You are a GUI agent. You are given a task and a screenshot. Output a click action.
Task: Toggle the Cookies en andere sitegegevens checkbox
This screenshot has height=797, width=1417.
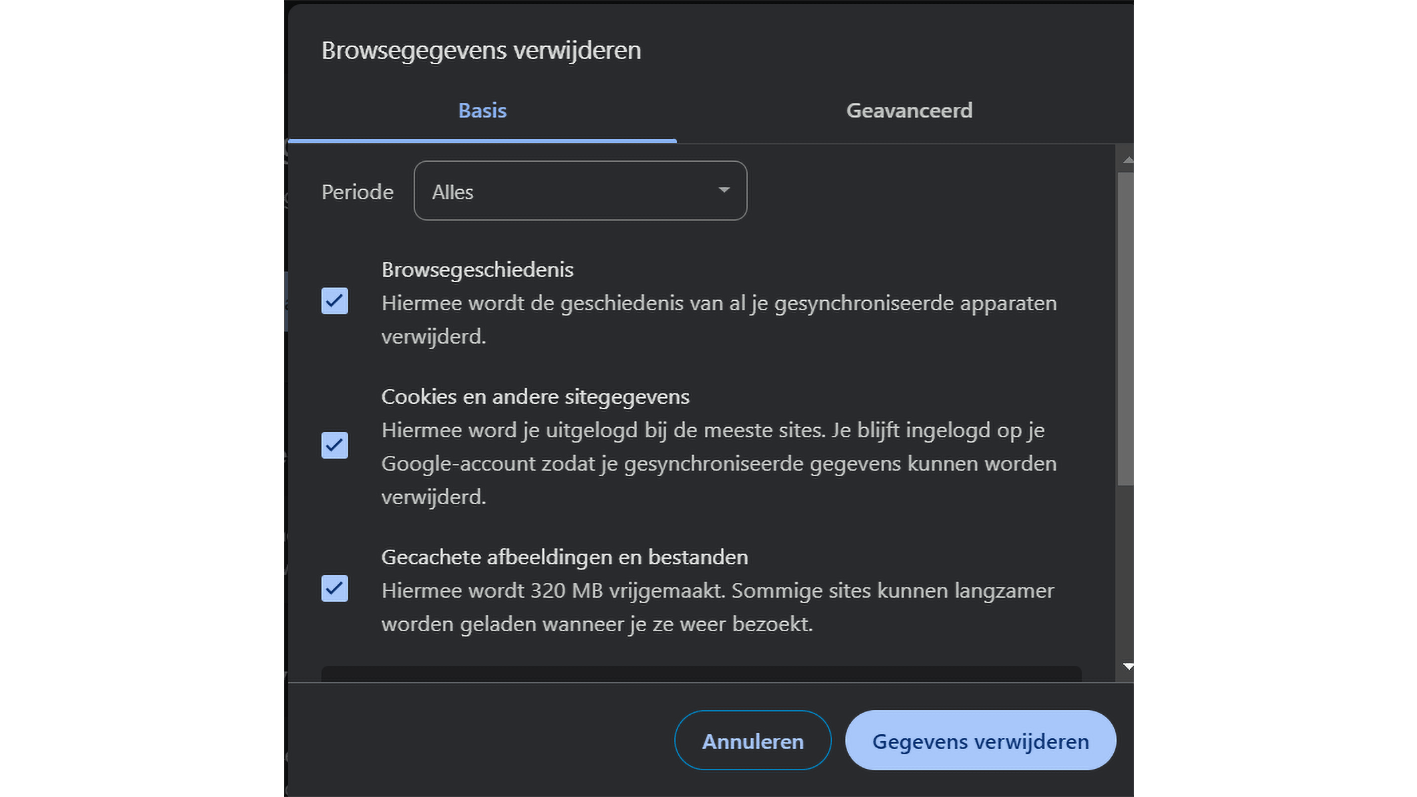pyautogui.click(x=335, y=445)
